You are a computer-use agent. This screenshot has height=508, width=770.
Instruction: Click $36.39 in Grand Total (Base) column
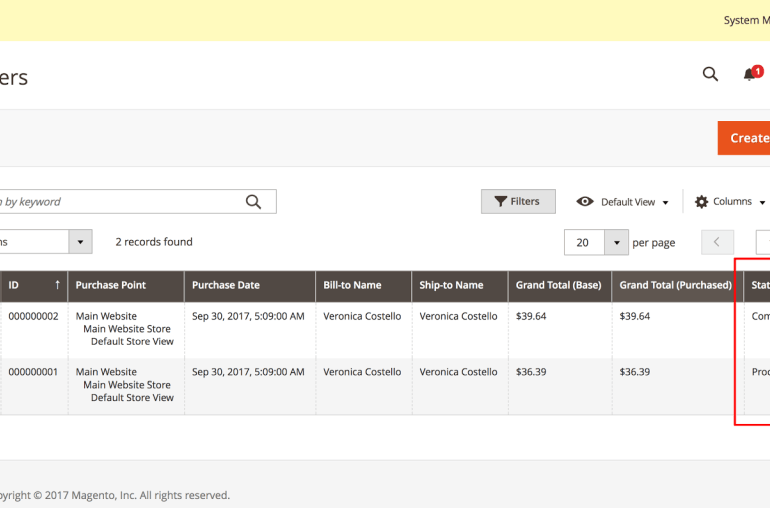531,372
